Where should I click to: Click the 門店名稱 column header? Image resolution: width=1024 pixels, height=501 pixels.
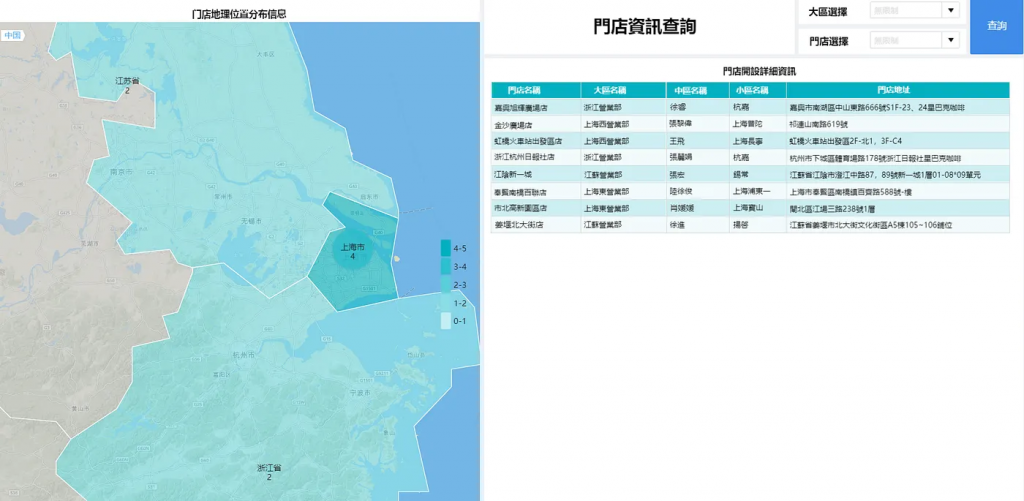coord(536,90)
